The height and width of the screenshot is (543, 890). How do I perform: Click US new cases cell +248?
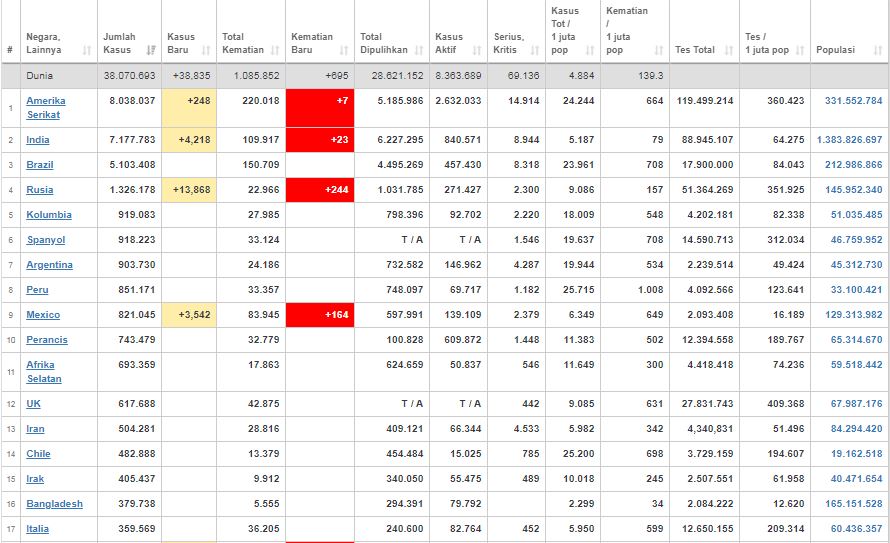click(189, 108)
